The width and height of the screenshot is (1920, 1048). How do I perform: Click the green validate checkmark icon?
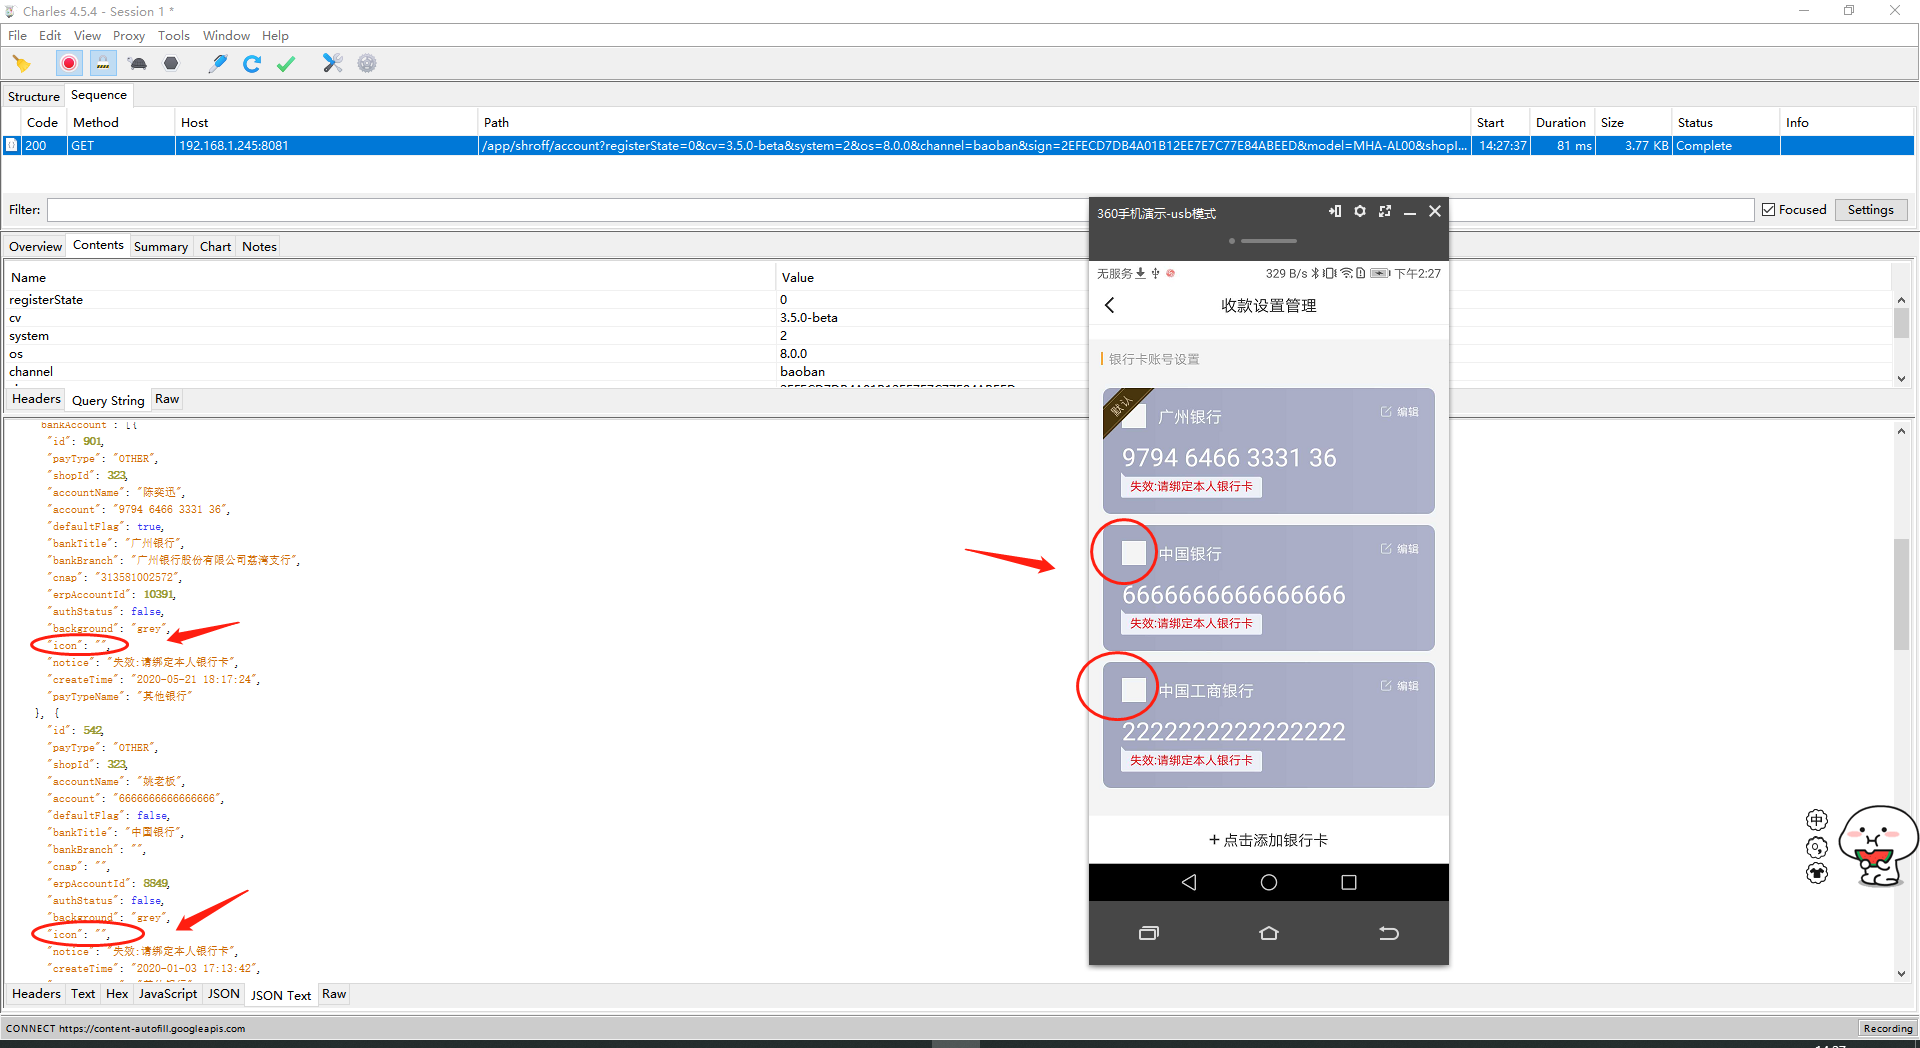coord(286,64)
